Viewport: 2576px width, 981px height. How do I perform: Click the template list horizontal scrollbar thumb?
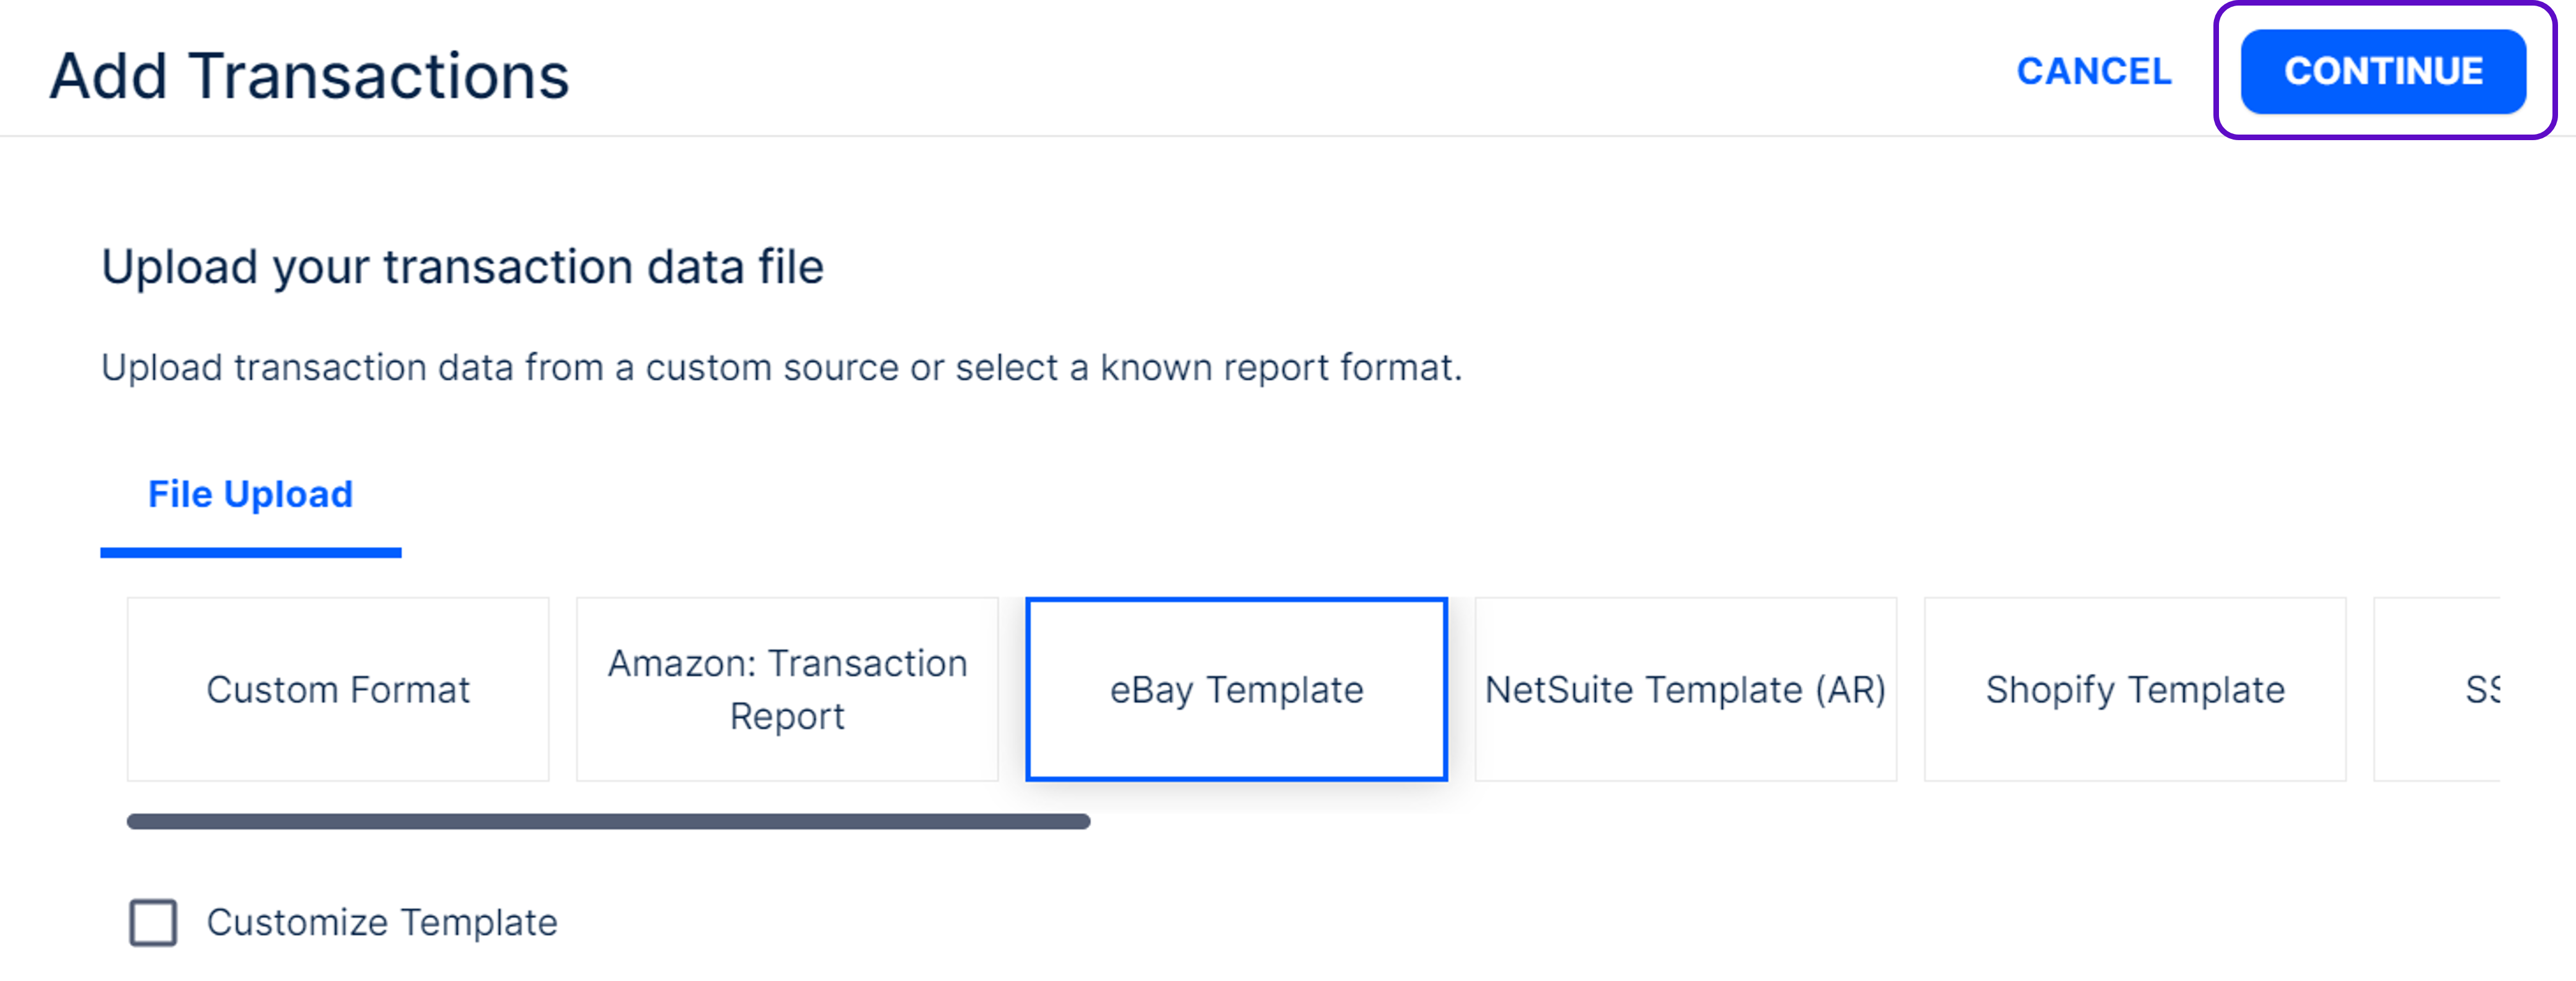pyautogui.click(x=608, y=821)
